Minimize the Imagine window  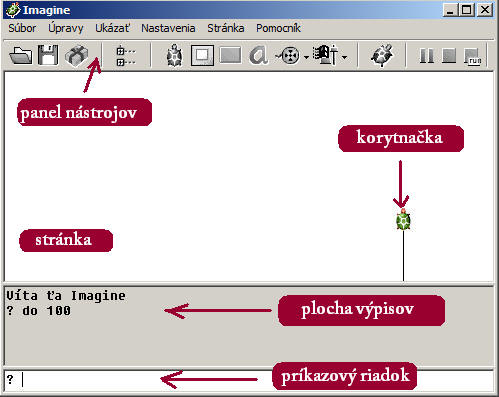(450, 10)
